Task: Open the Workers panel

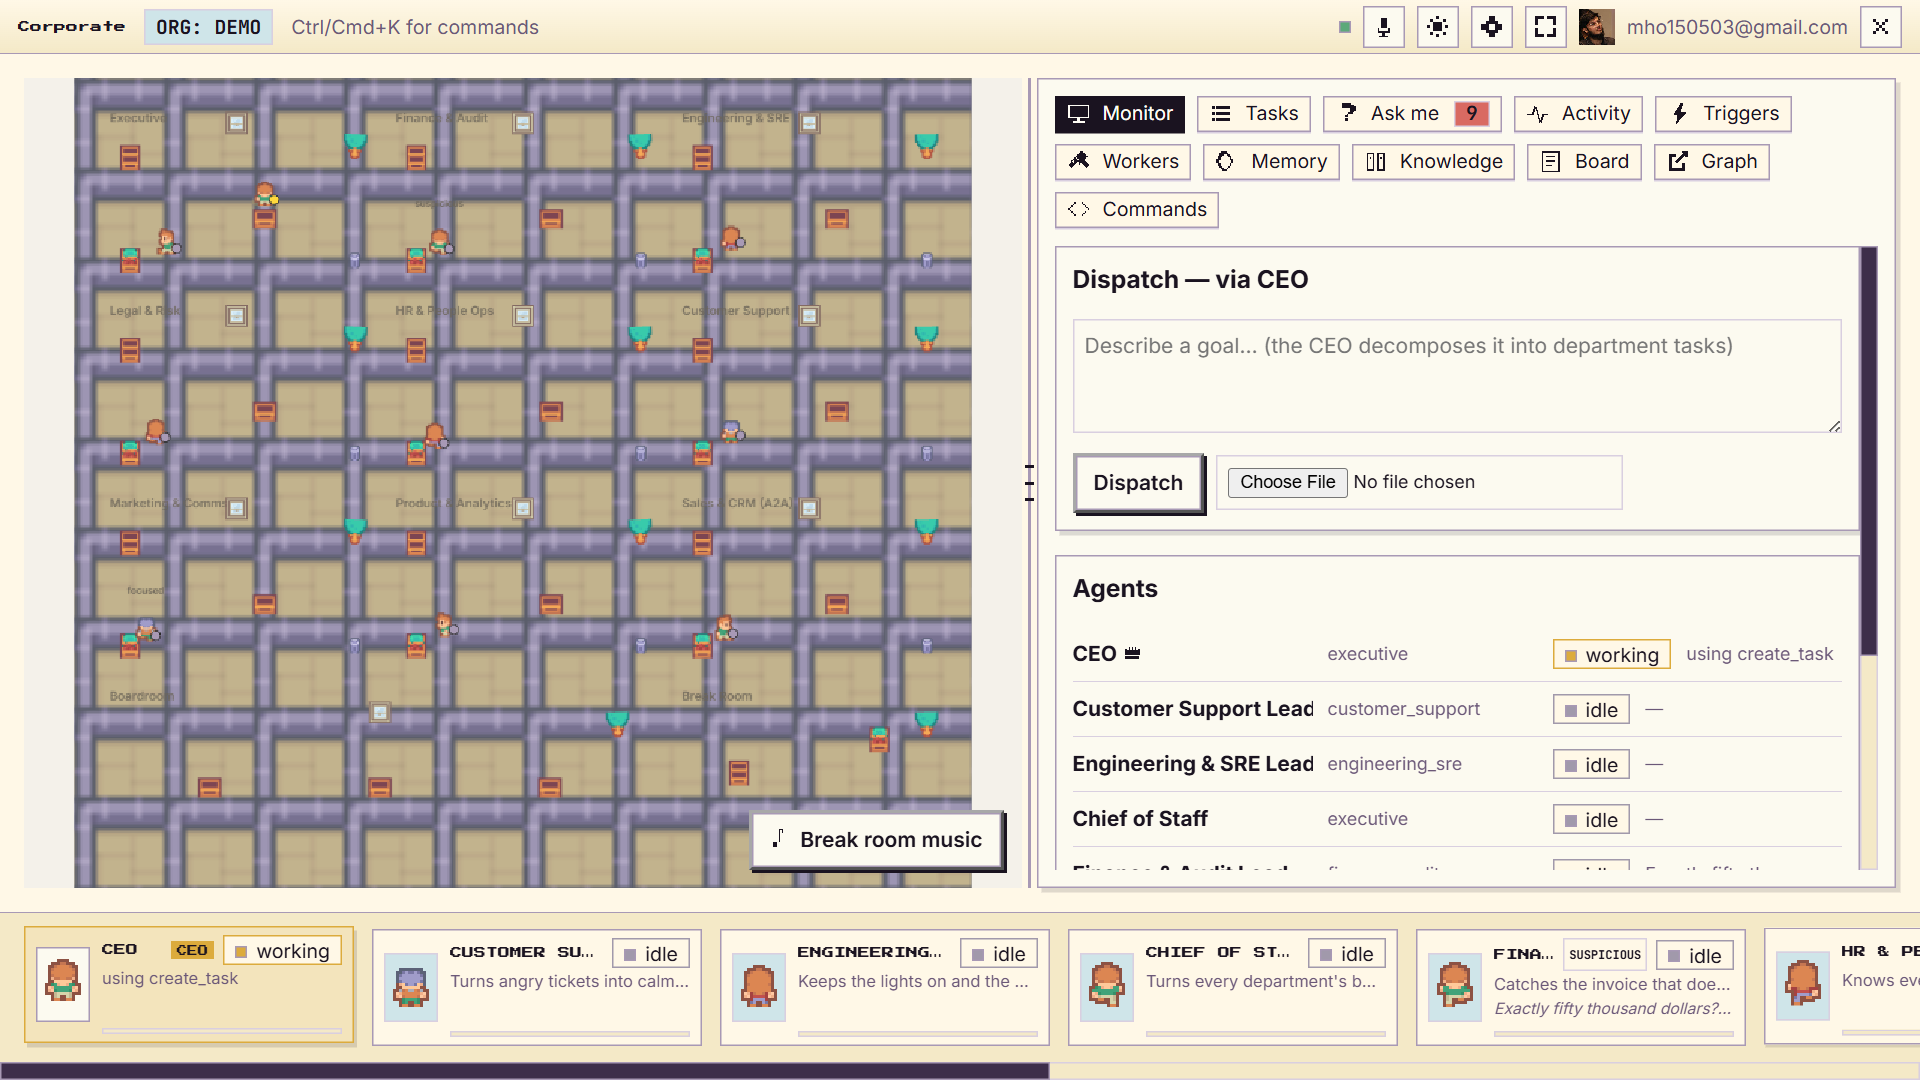Action: (x=1123, y=162)
